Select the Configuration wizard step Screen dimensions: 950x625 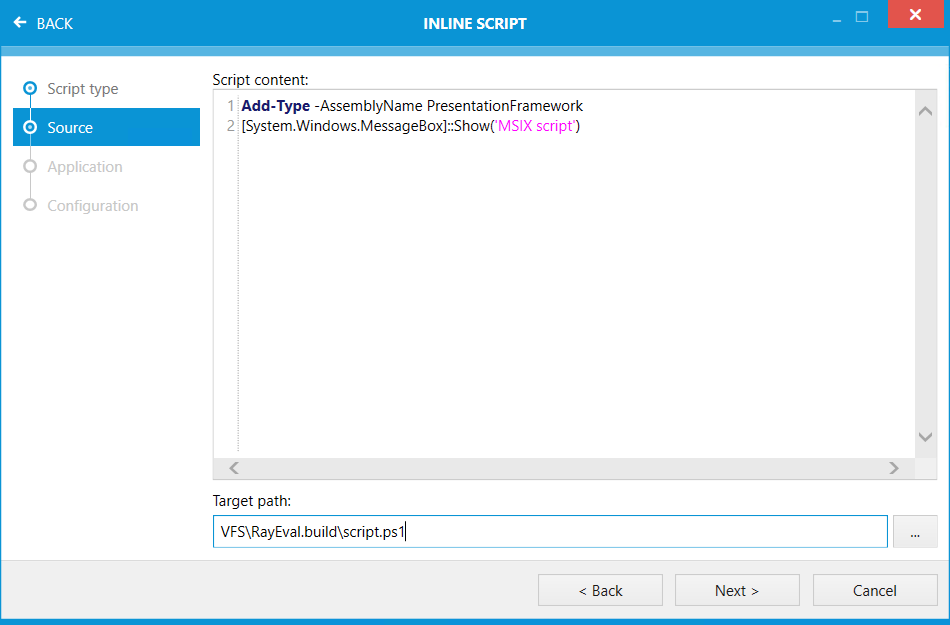click(93, 205)
